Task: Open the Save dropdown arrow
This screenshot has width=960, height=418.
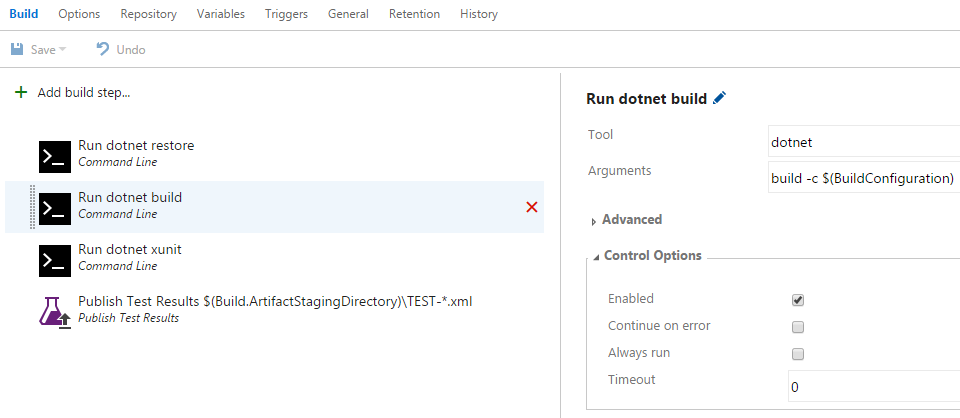Action: 62,50
